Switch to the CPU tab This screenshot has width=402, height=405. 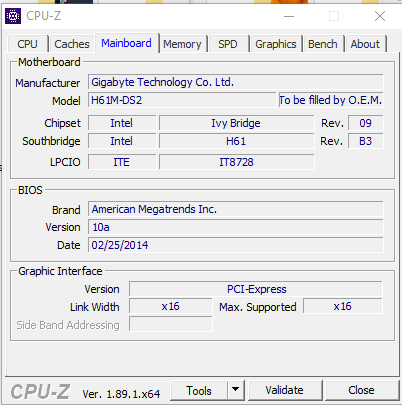click(27, 44)
